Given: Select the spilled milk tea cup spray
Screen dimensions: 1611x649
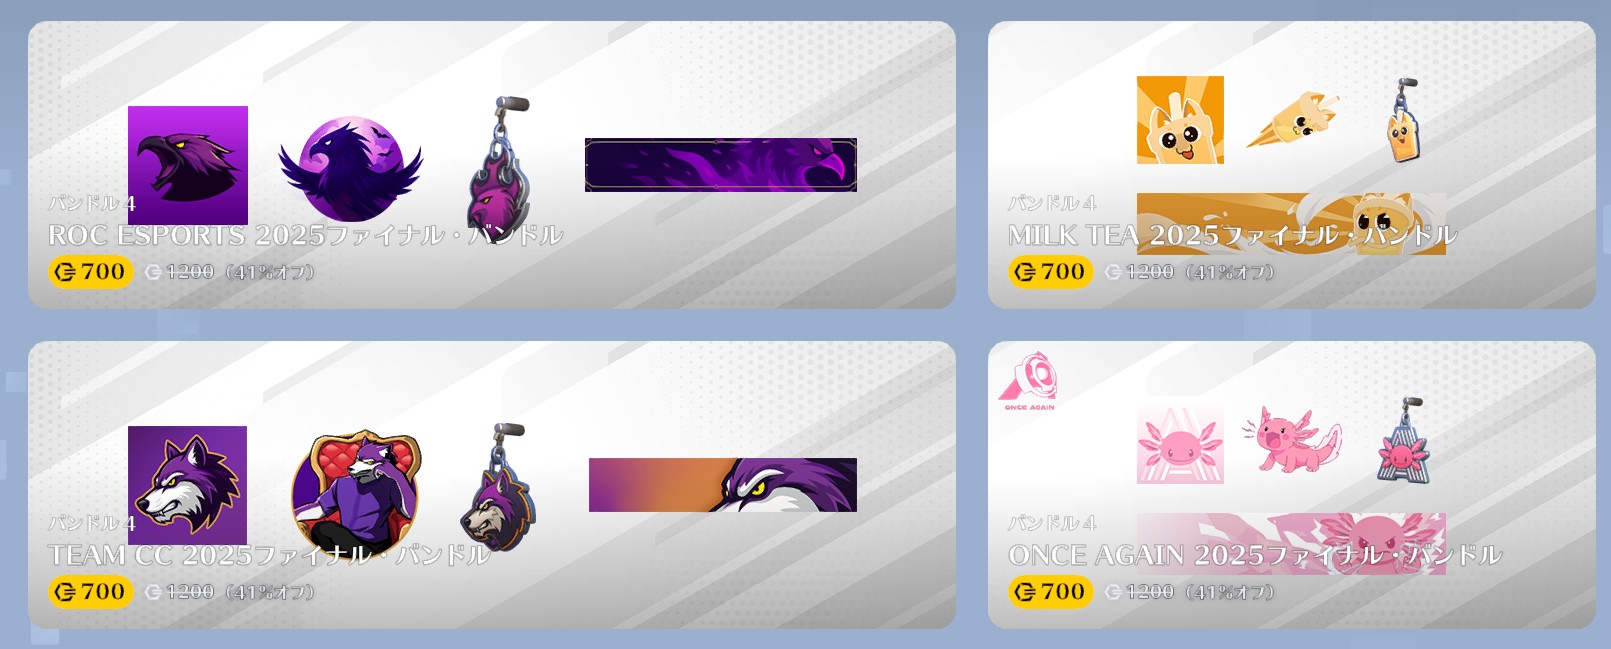Looking at the screenshot, I should tap(1293, 120).
